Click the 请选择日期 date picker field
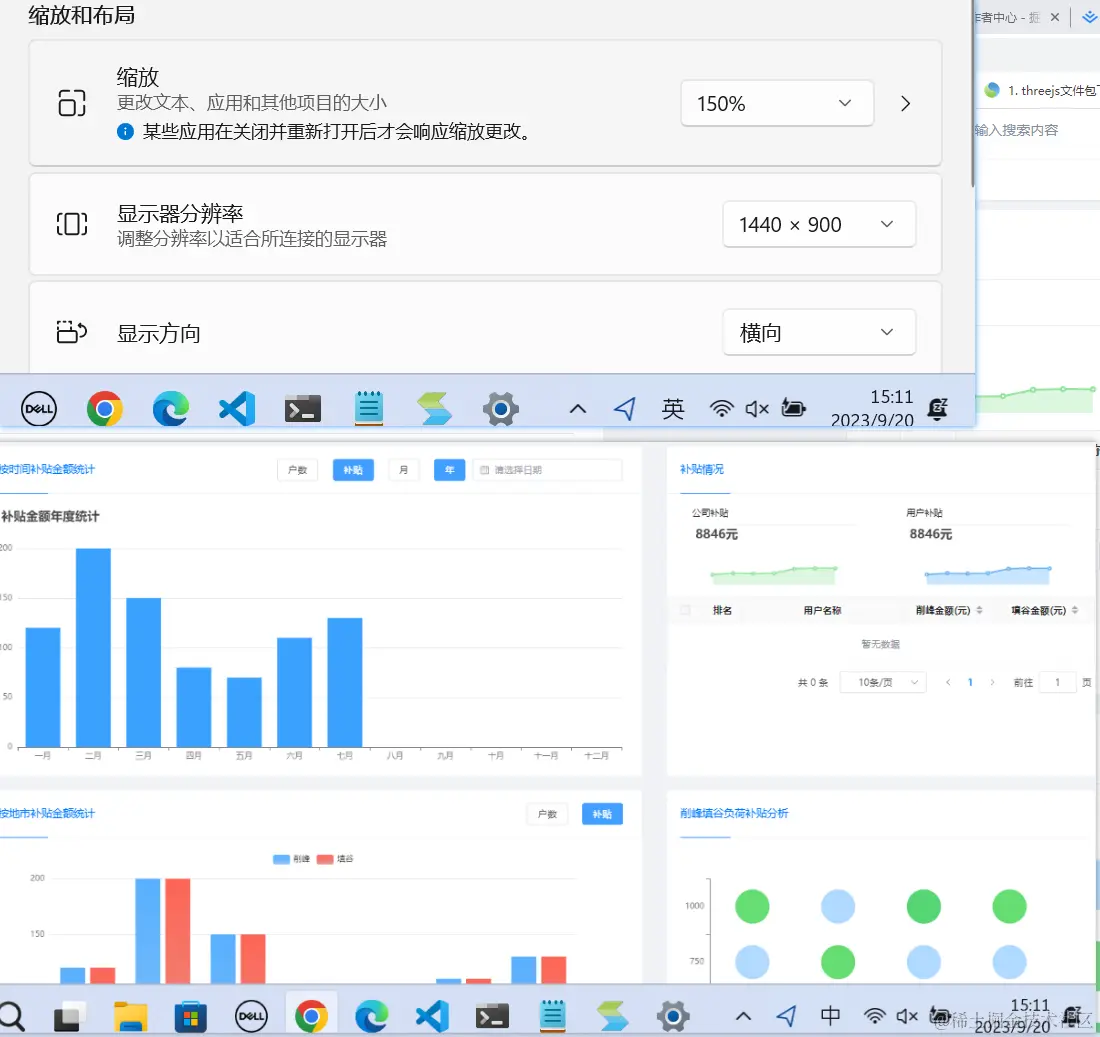 (547, 470)
